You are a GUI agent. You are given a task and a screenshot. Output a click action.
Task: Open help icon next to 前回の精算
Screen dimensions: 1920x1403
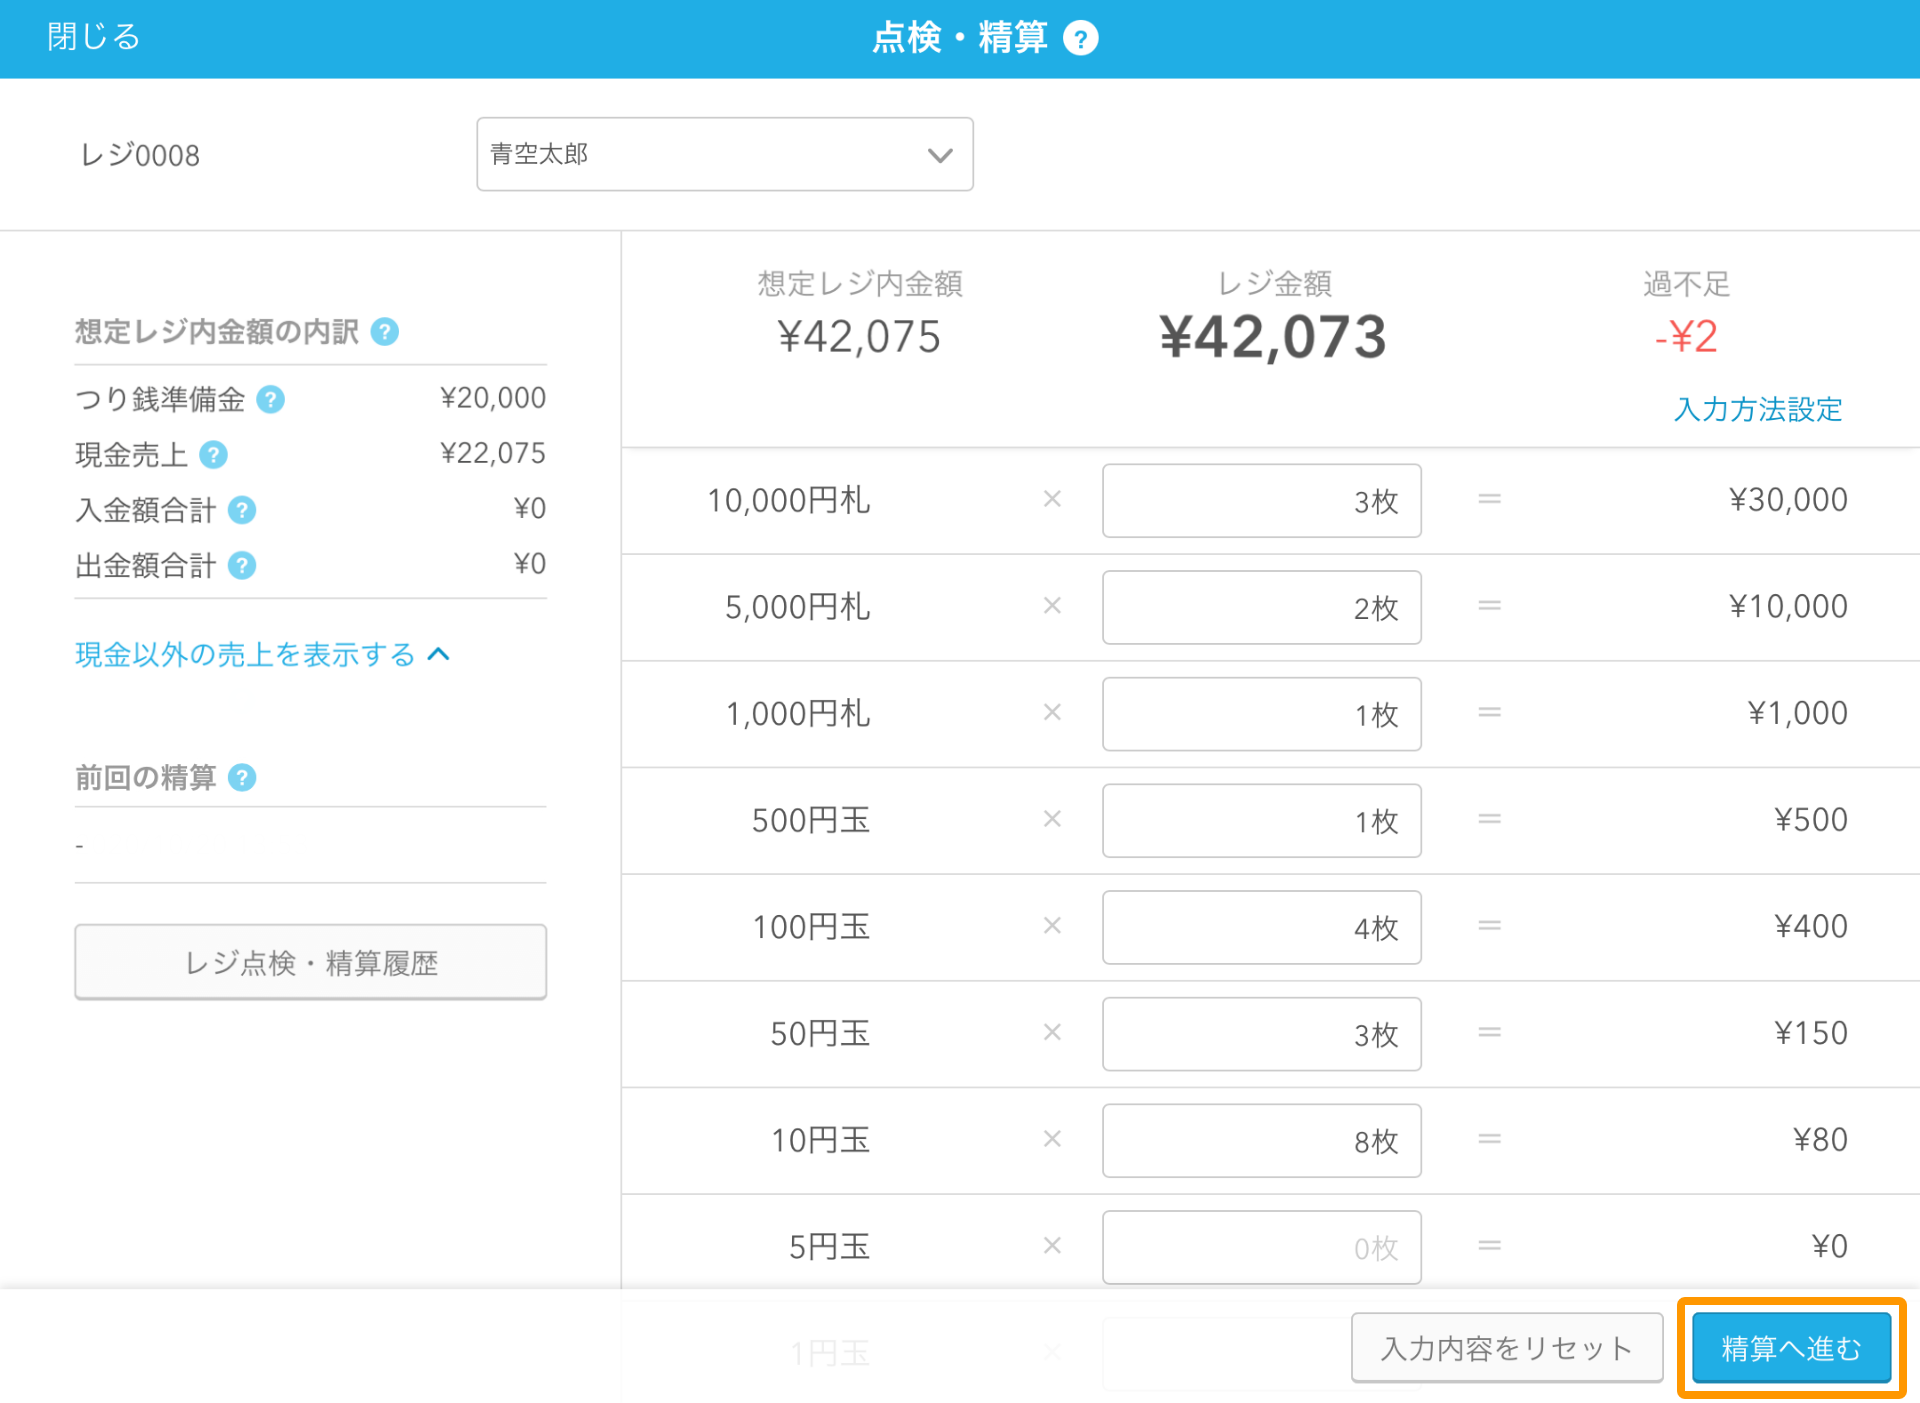pos(242,778)
